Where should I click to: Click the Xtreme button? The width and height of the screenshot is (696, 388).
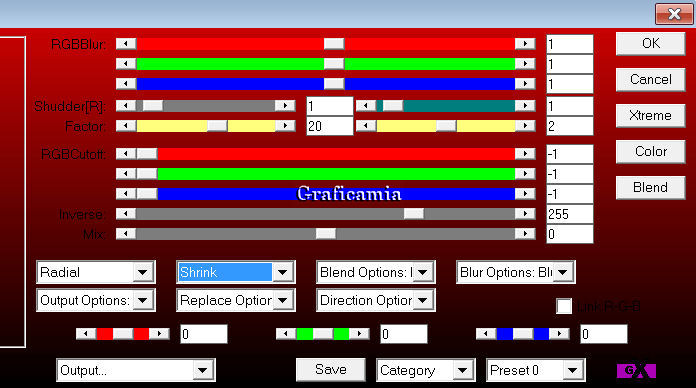[x=650, y=115]
